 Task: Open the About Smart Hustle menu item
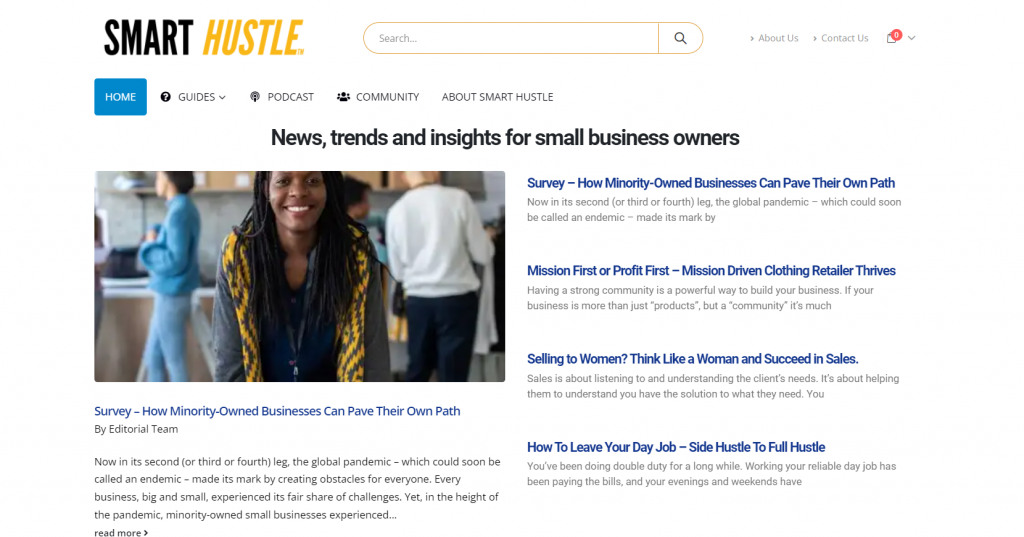point(497,97)
